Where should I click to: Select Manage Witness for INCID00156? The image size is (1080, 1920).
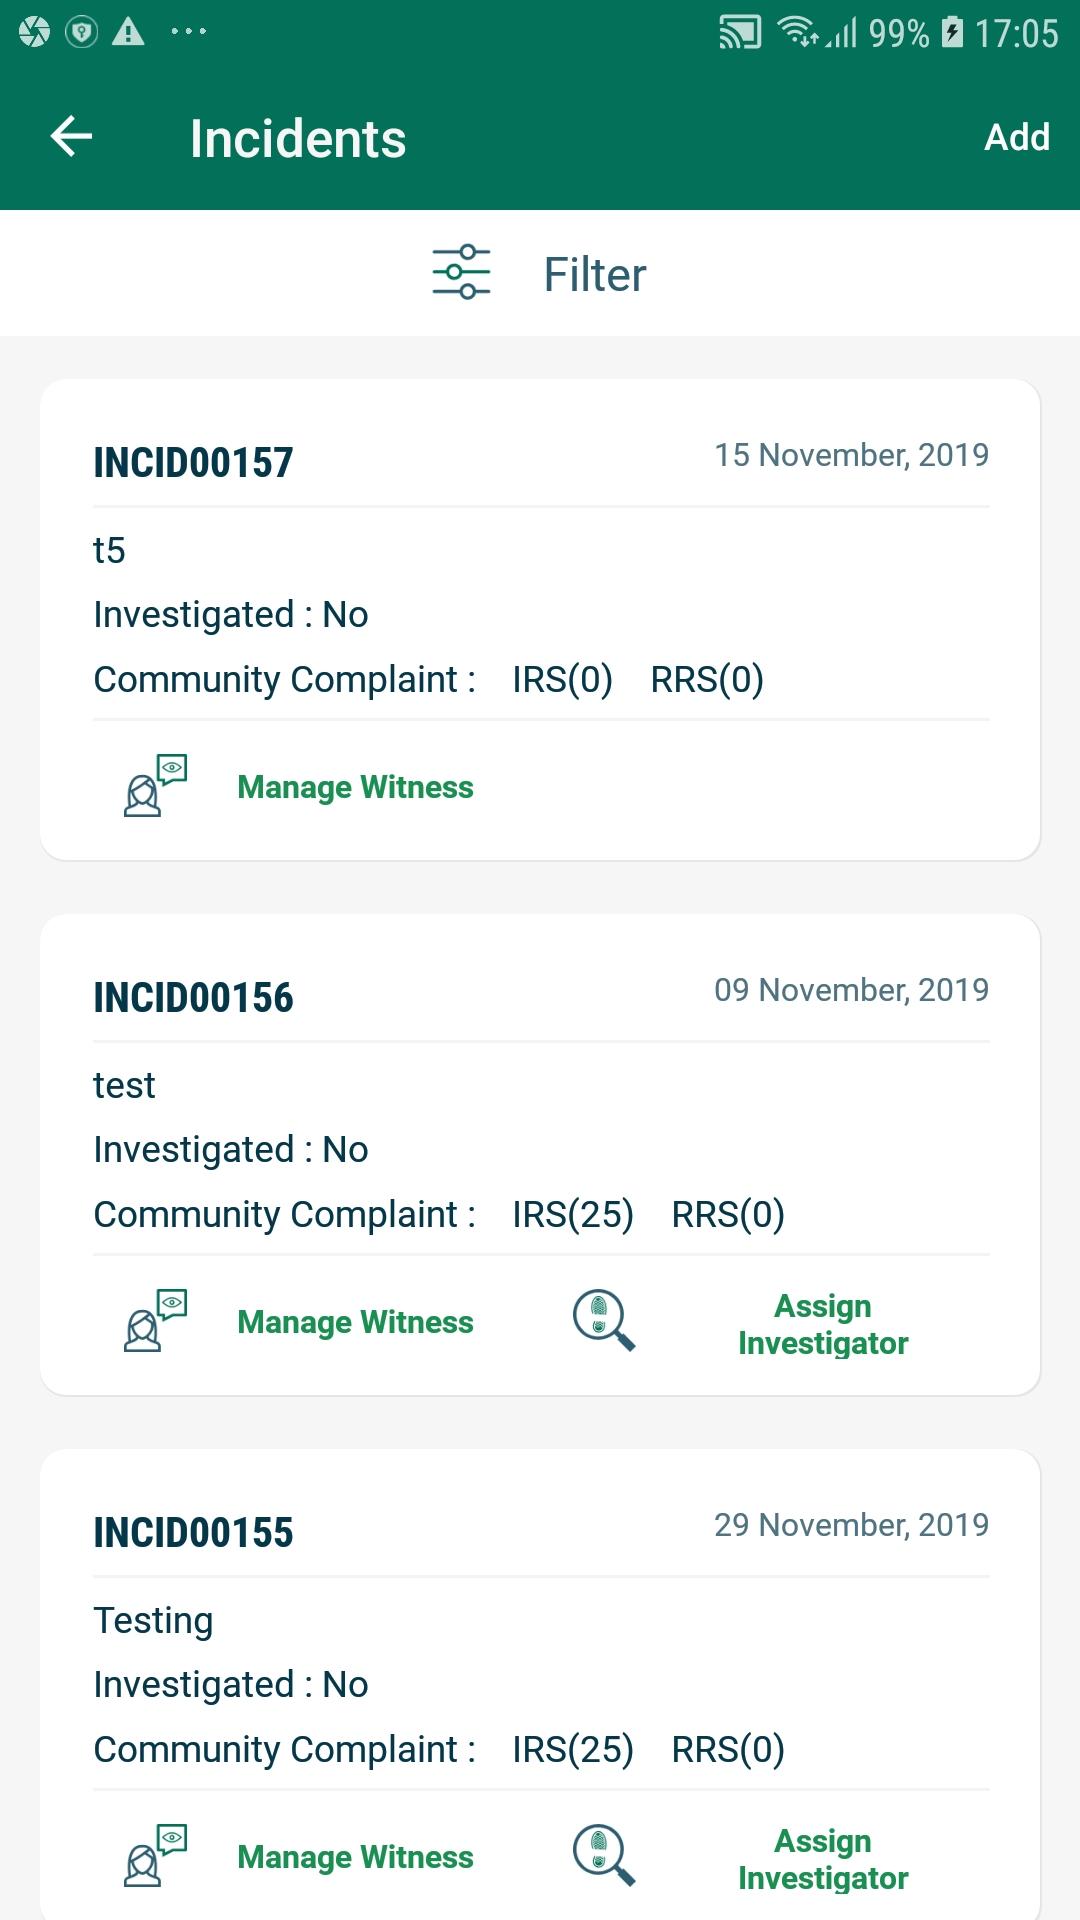(x=355, y=1322)
